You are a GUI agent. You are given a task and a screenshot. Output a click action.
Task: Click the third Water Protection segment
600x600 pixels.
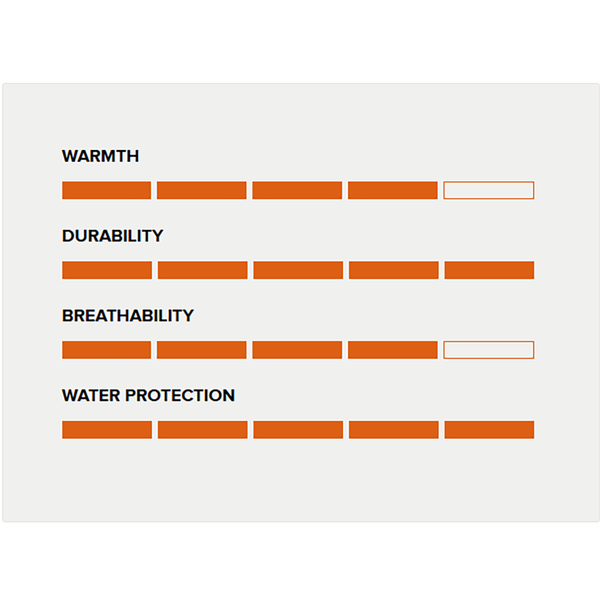coord(297,430)
